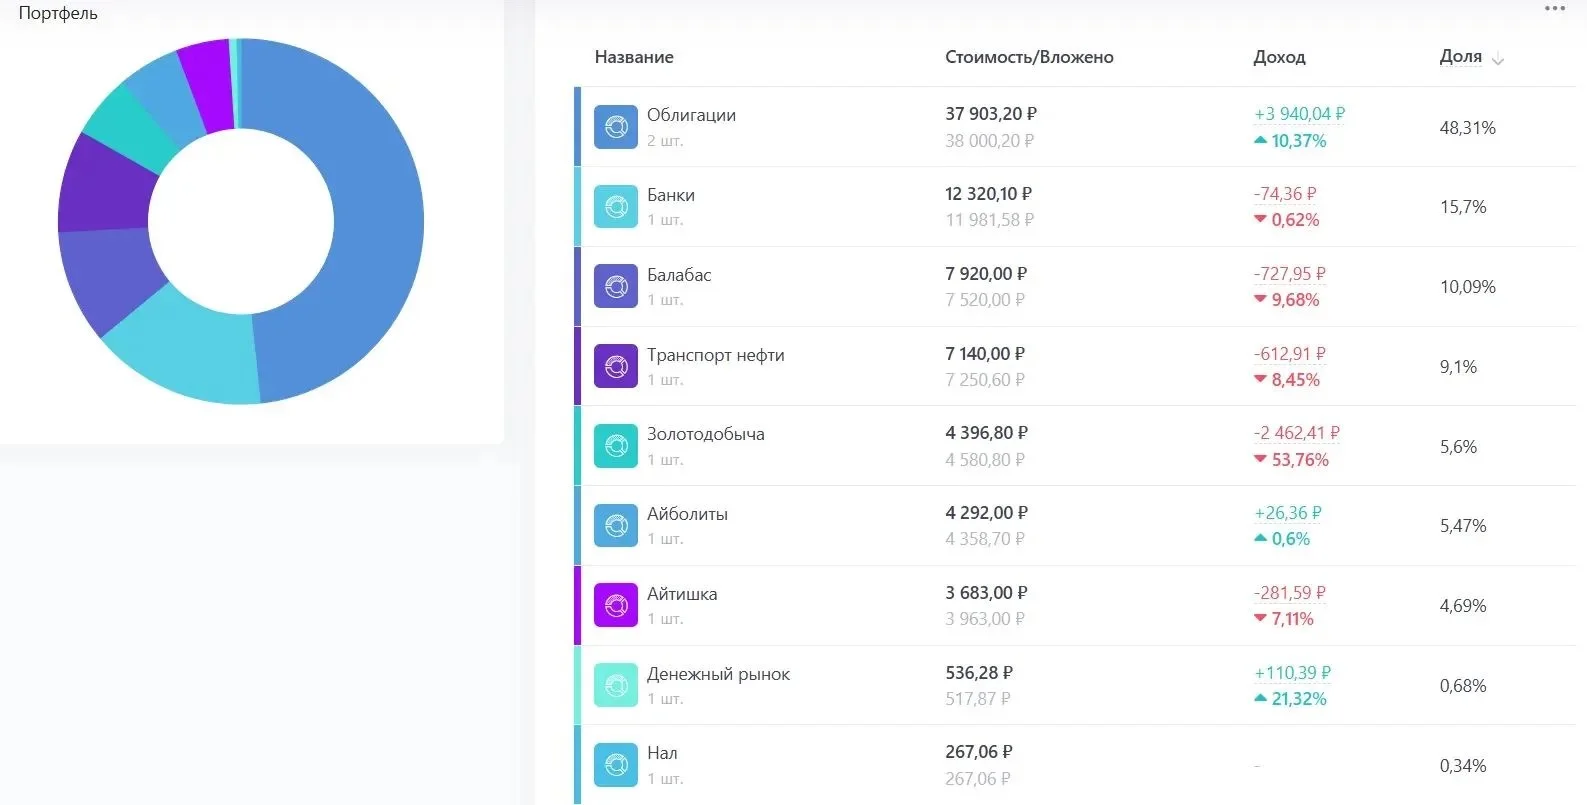
Task: Click the income -281,59 ₽
Action: (x=1290, y=593)
